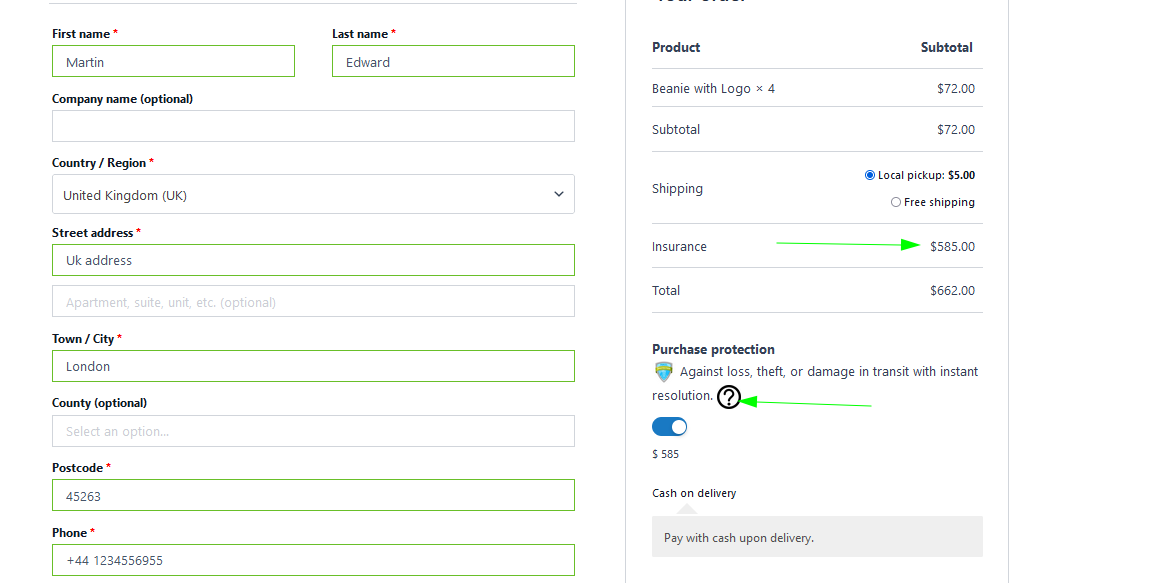Focus the Company name text field
The height and width of the screenshot is (583, 1151).
pyautogui.click(x=313, y=127)
